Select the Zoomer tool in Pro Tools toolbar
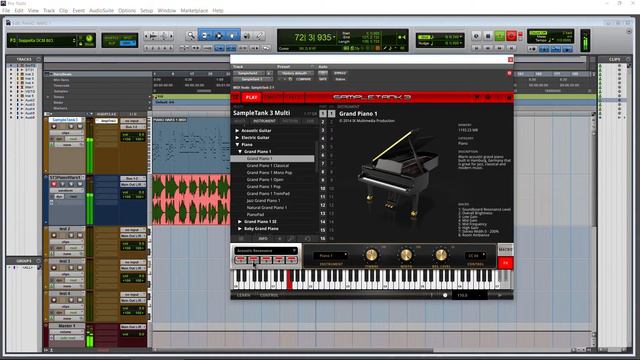The width and height of the screenshot is (640, 360). point(191,36)
